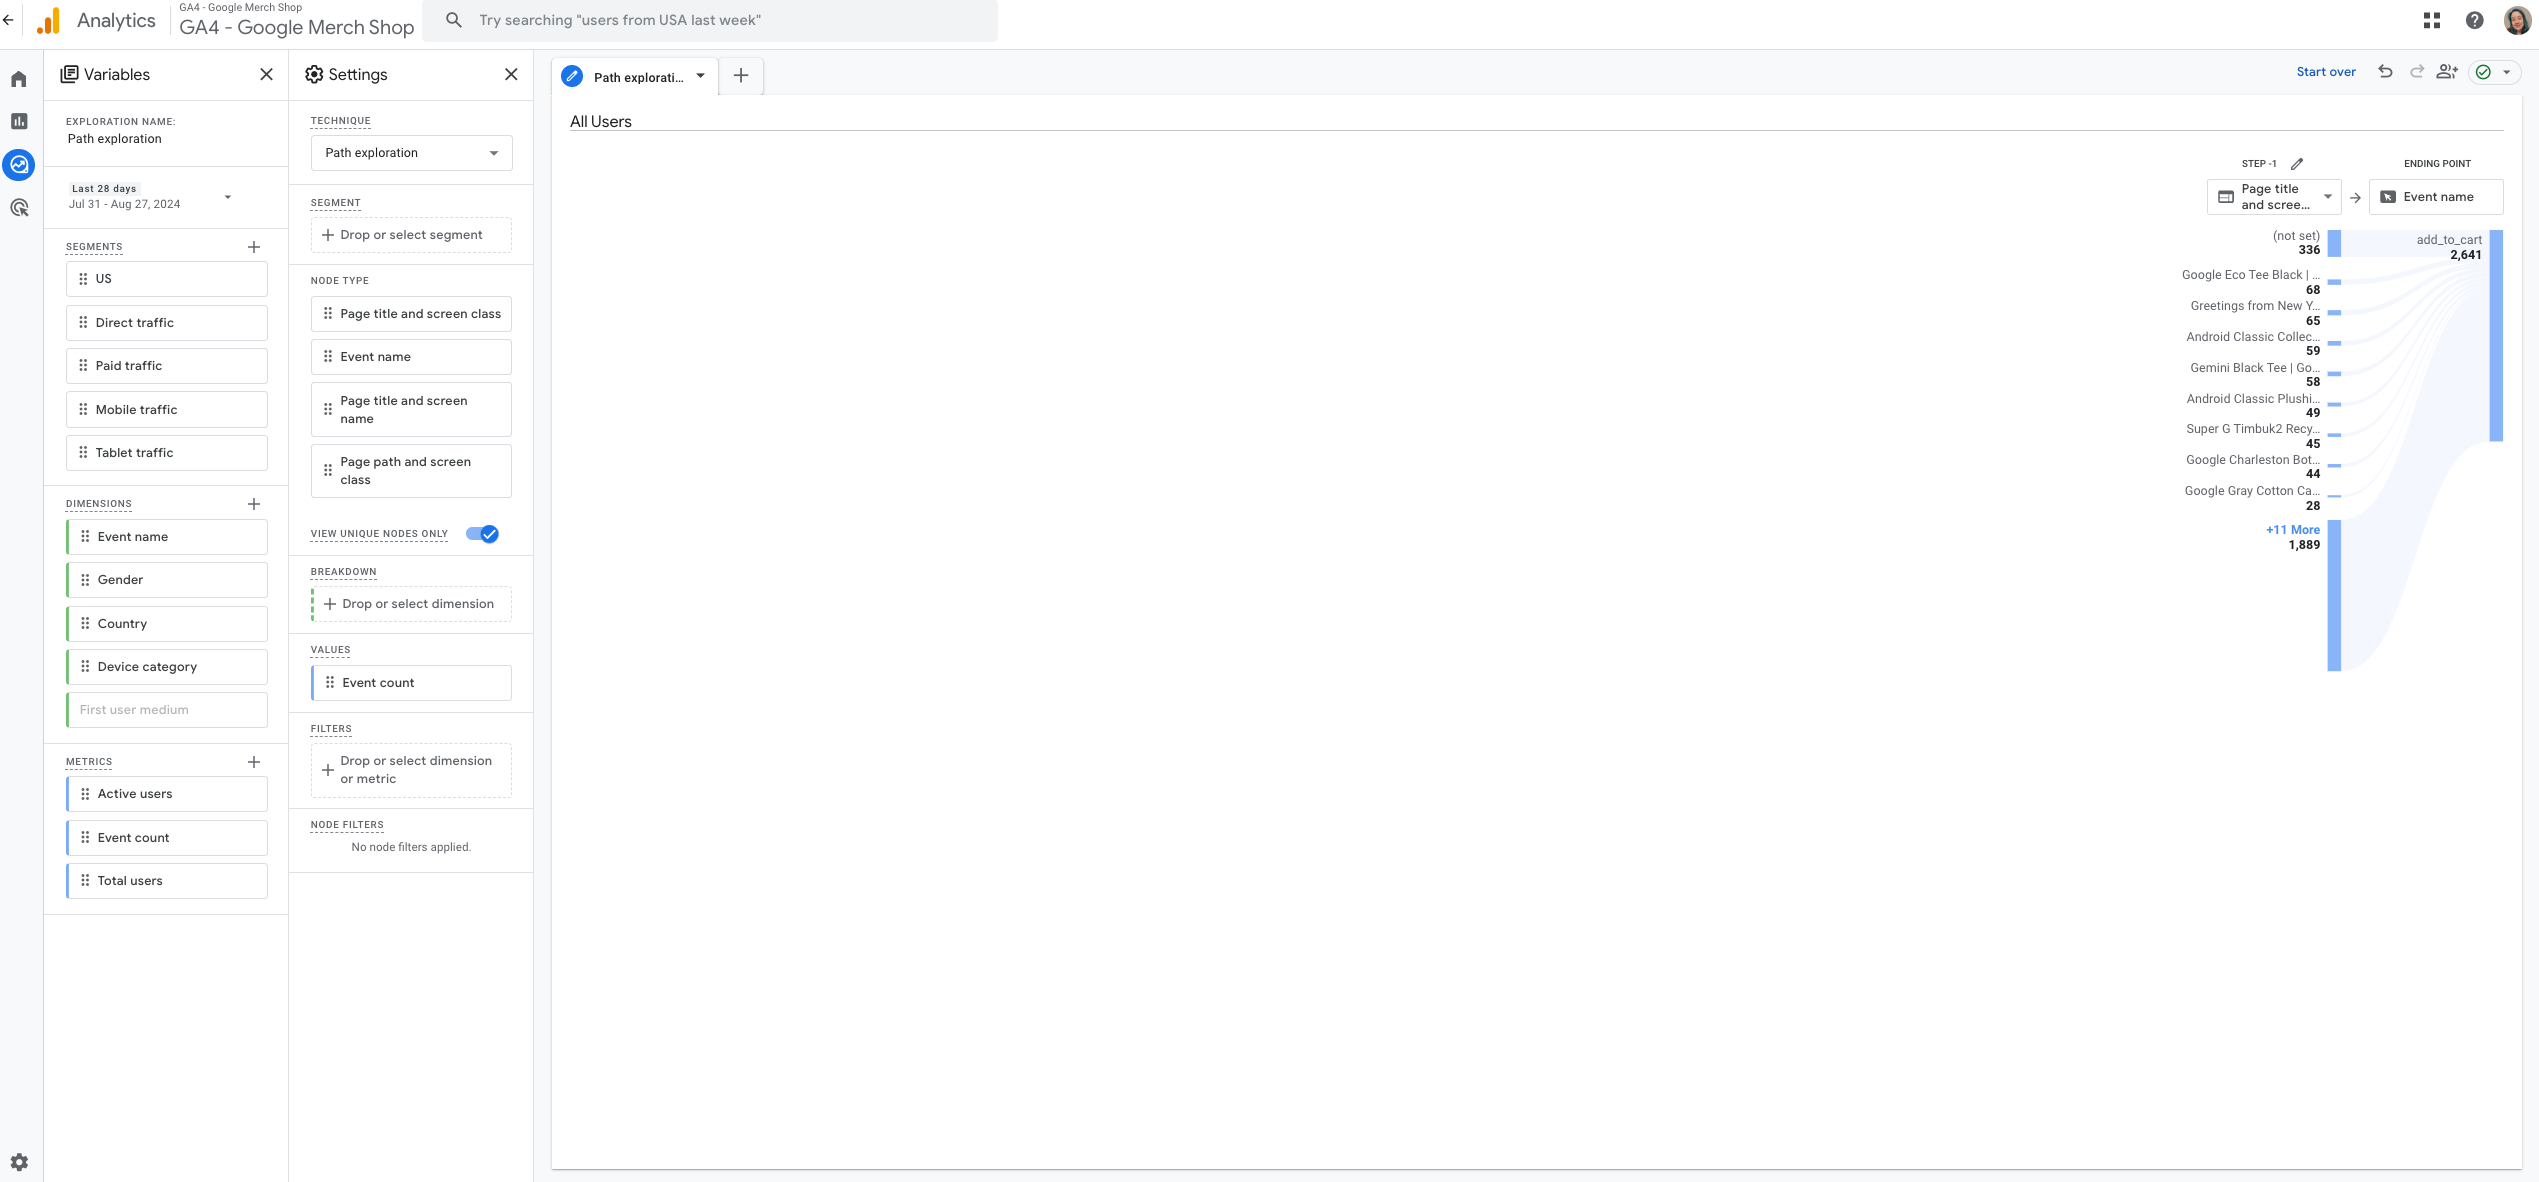Viewport: 2539px width, 1182px height.
Task: Add a new metric with plus
Action: point(254,762)
